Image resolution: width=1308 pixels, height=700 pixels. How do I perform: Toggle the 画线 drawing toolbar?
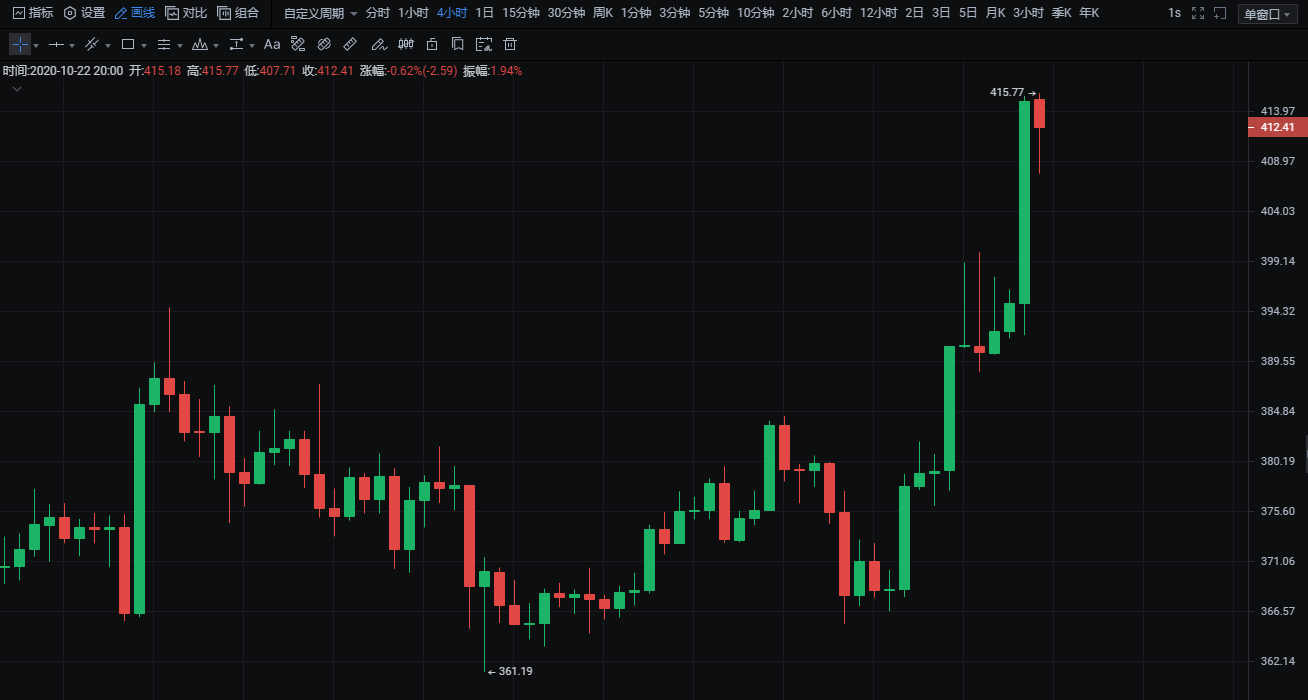(x=134, y=13)
